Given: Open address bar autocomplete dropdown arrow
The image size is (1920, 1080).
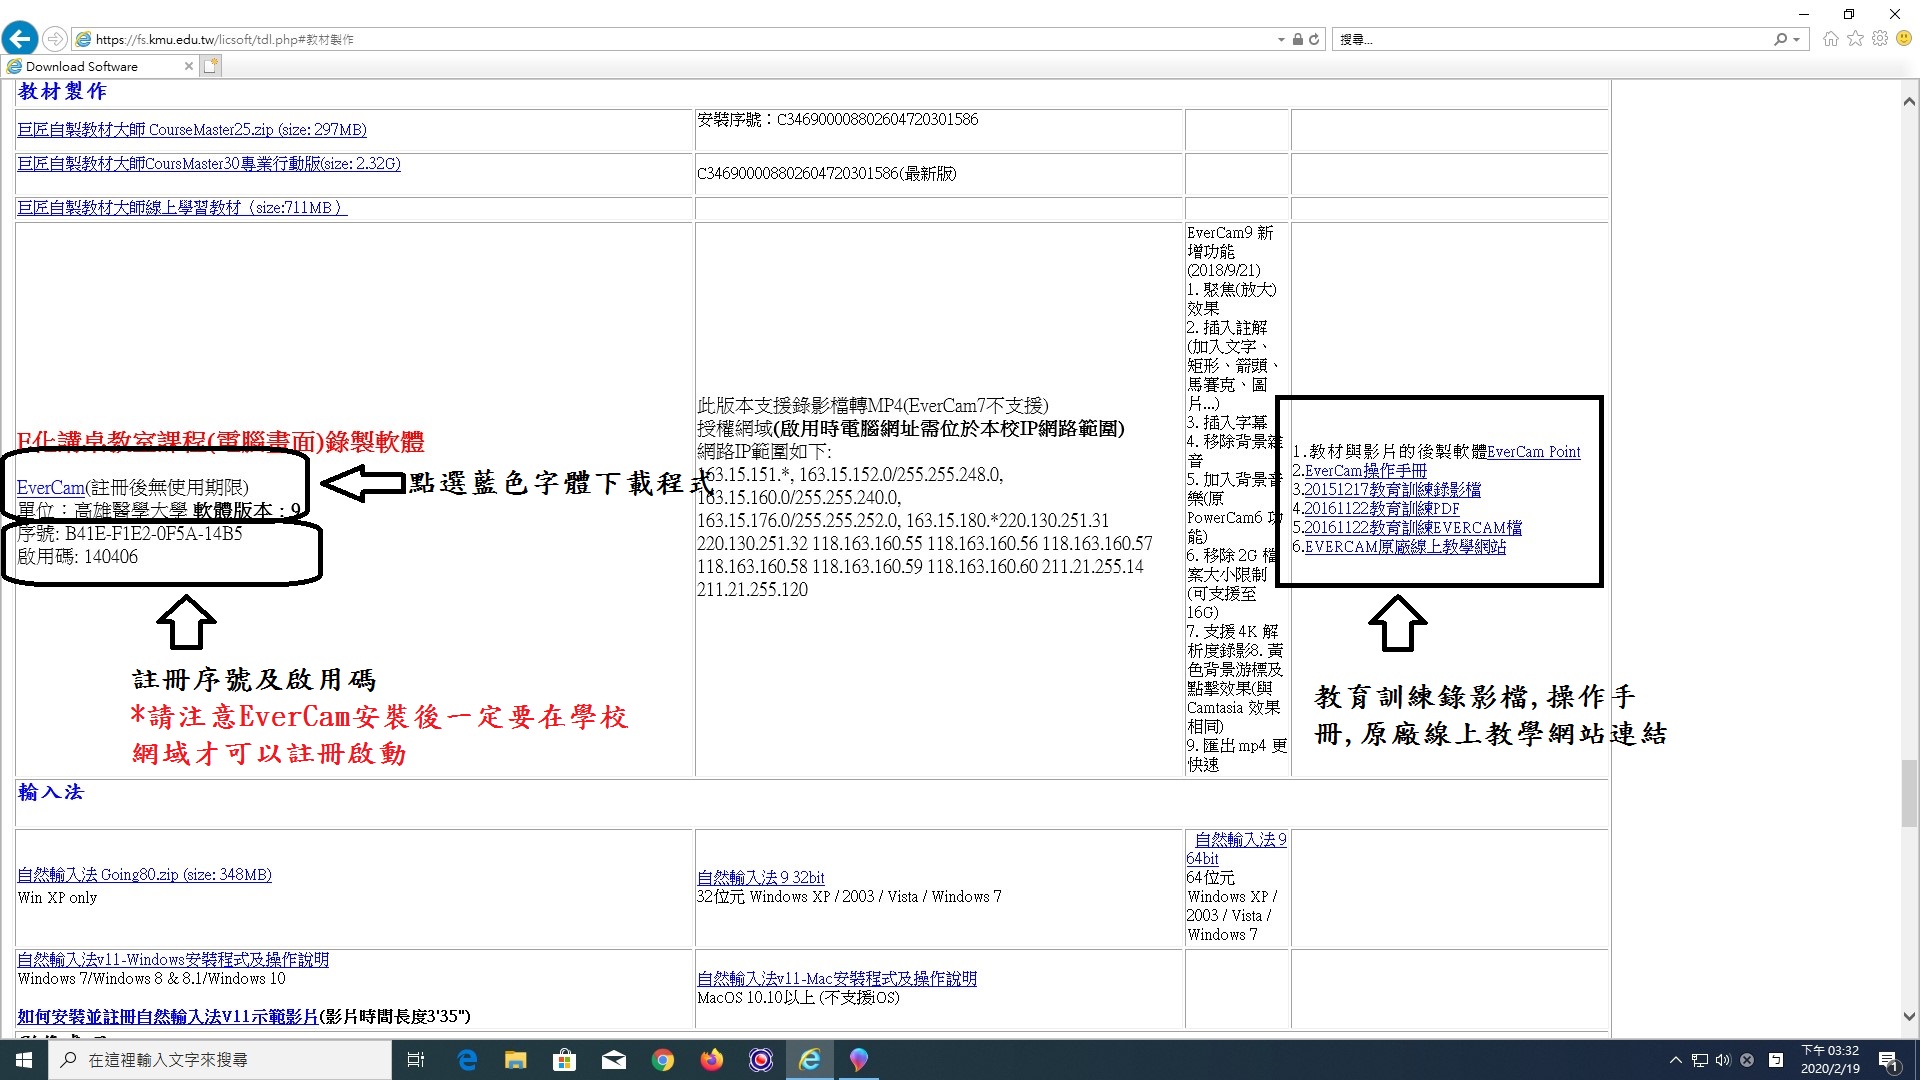Looking at the screenshot, I should click(x=1281, y=40).
